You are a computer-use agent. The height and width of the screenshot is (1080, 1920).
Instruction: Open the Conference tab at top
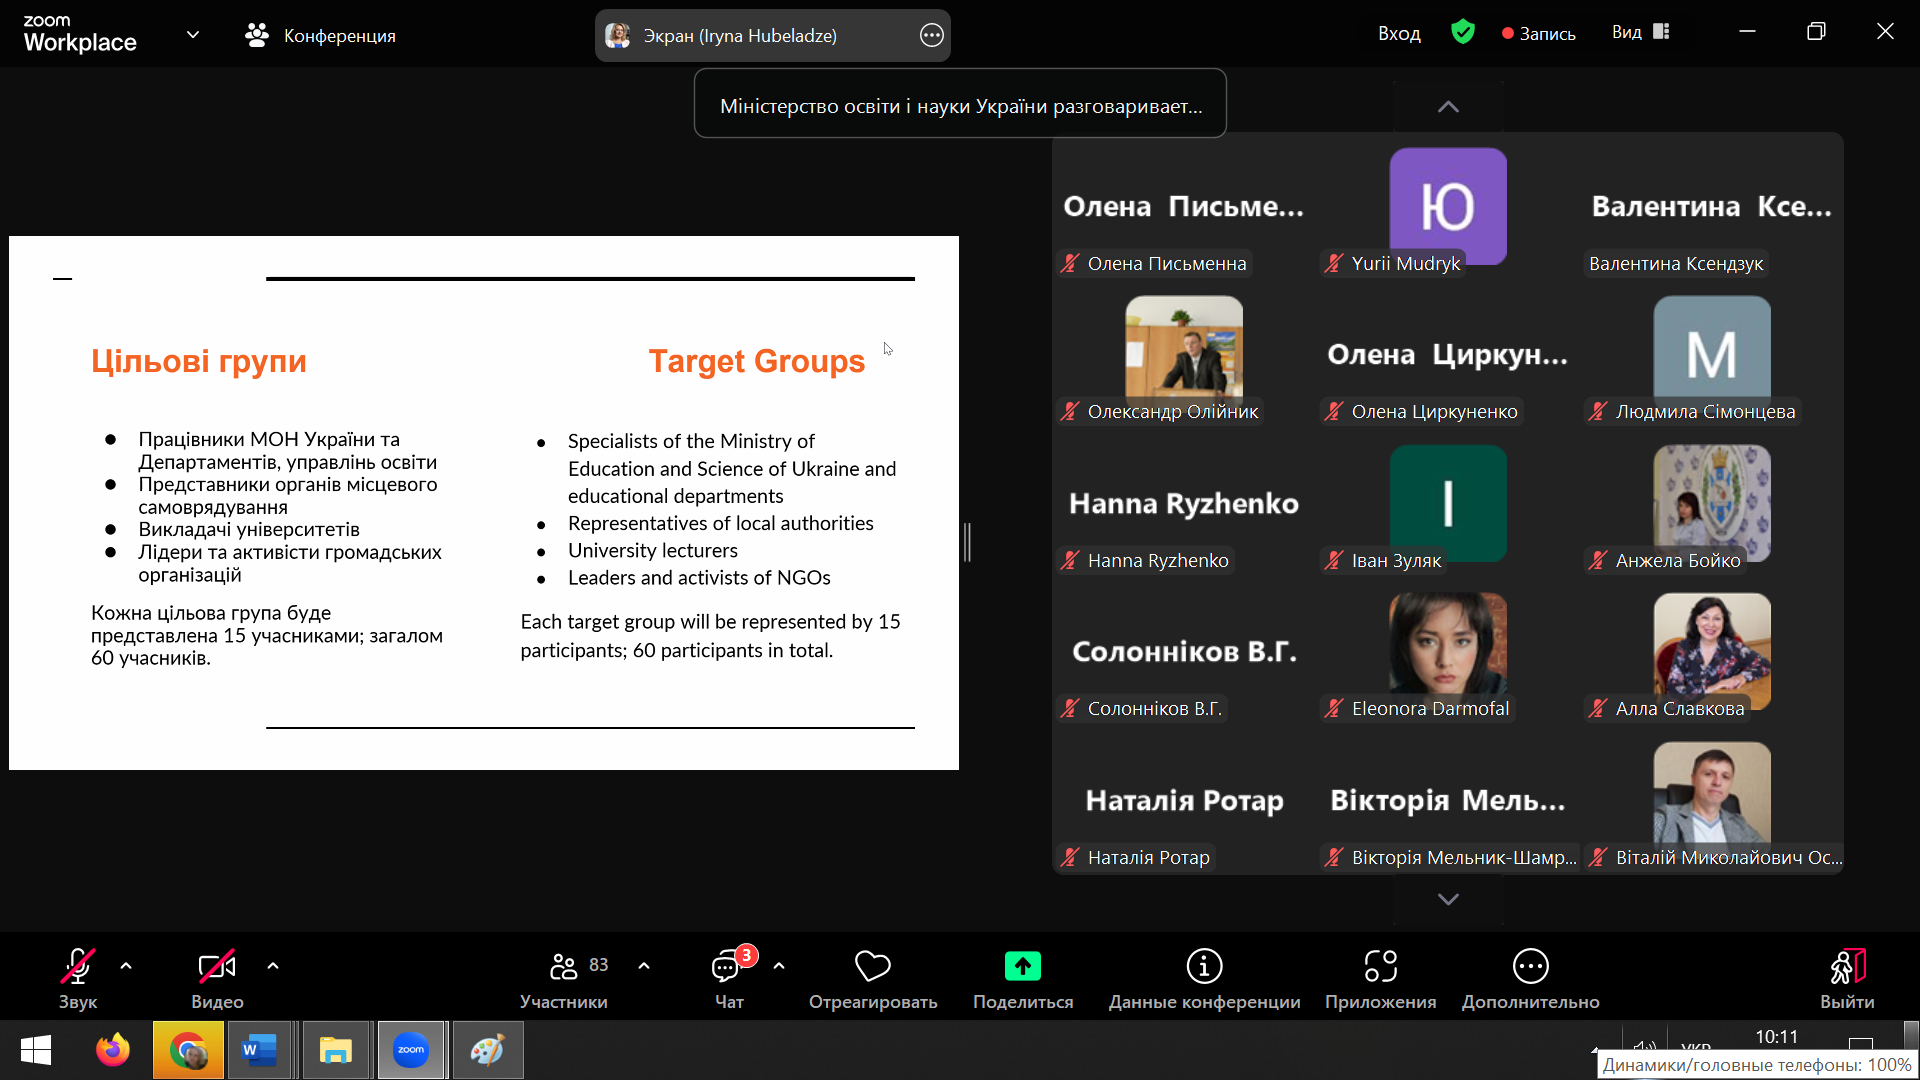pos(321,36)
